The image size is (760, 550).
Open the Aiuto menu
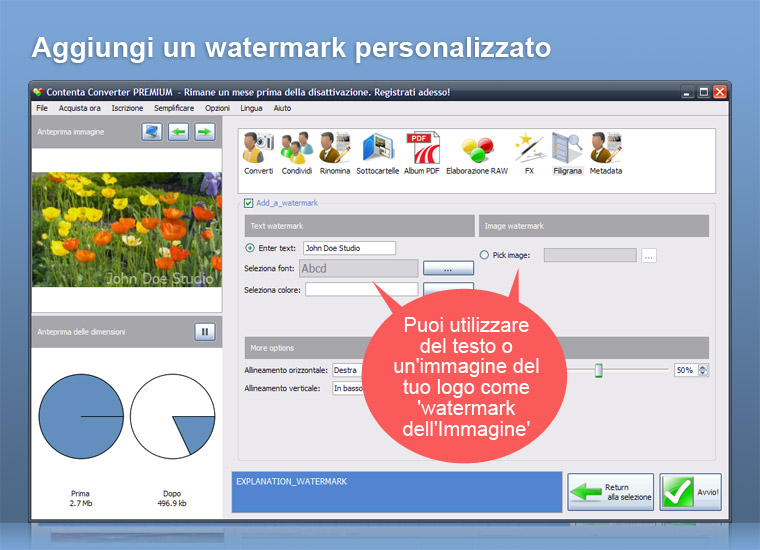tap(282, 108)
